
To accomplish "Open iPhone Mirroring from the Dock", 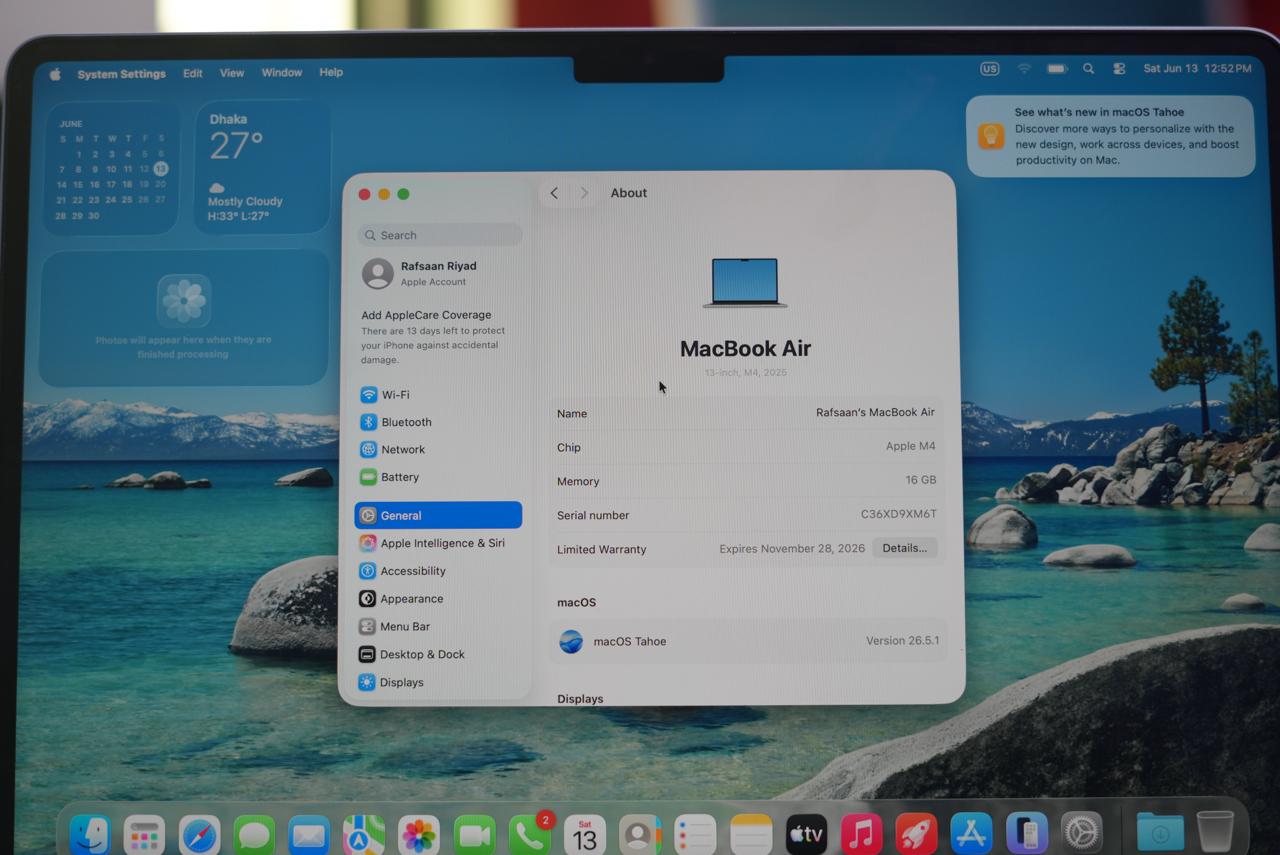I will [1026, 834].
